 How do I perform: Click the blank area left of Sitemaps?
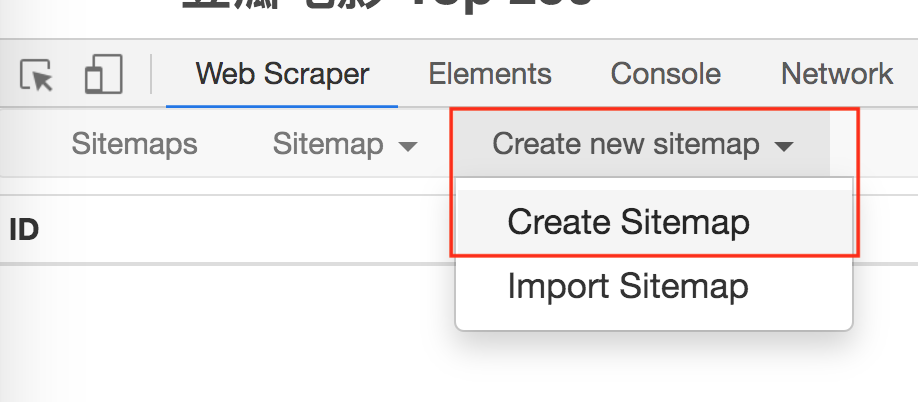point(30,144)
